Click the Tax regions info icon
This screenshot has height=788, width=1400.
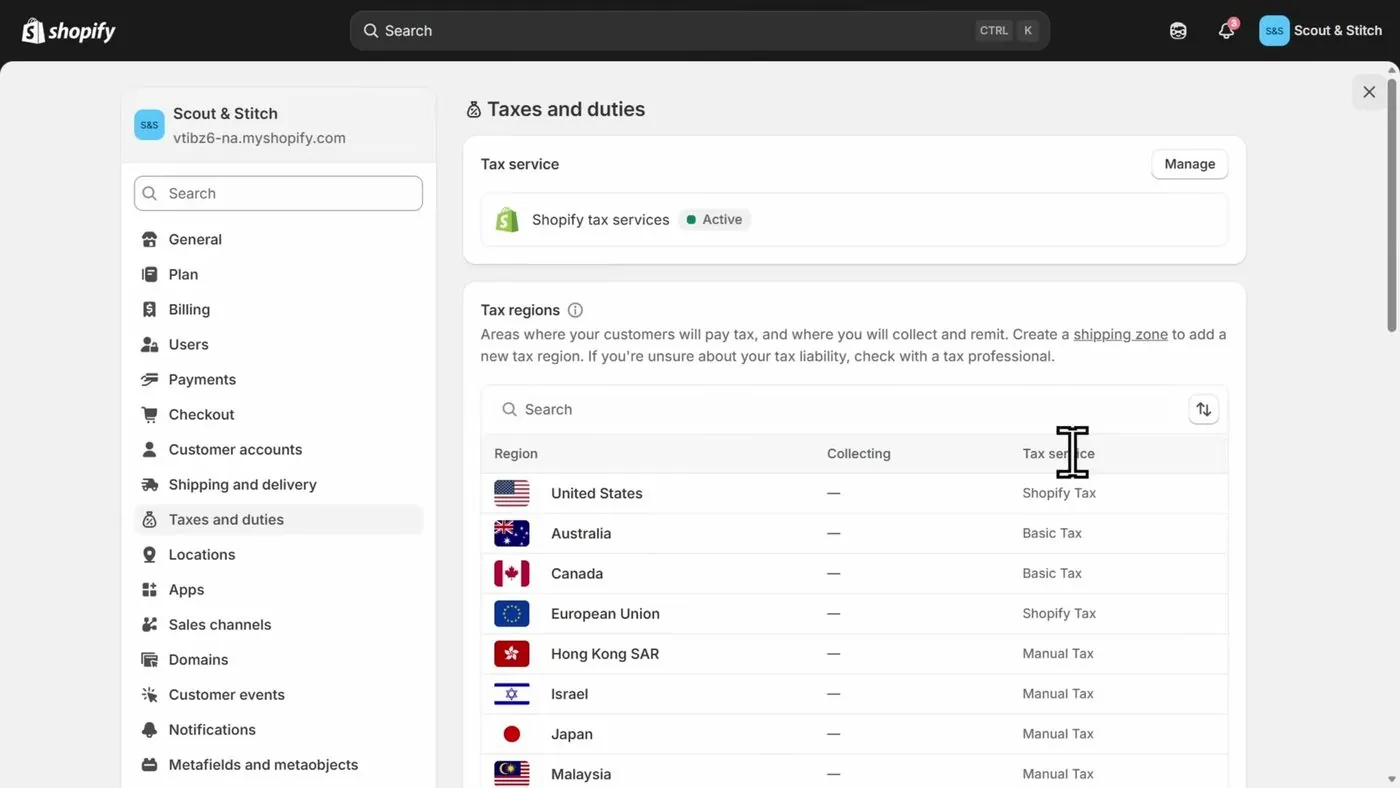(575, 310)
